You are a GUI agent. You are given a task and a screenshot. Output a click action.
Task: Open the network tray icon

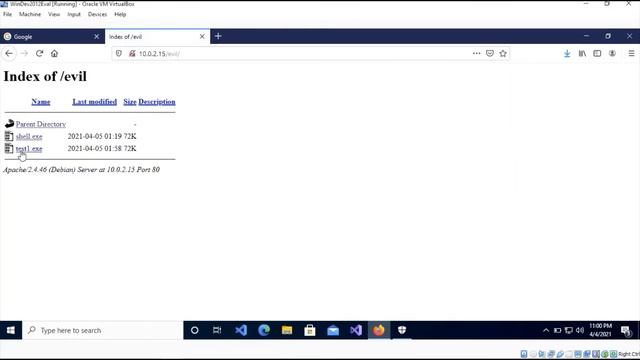coord(569,330)
